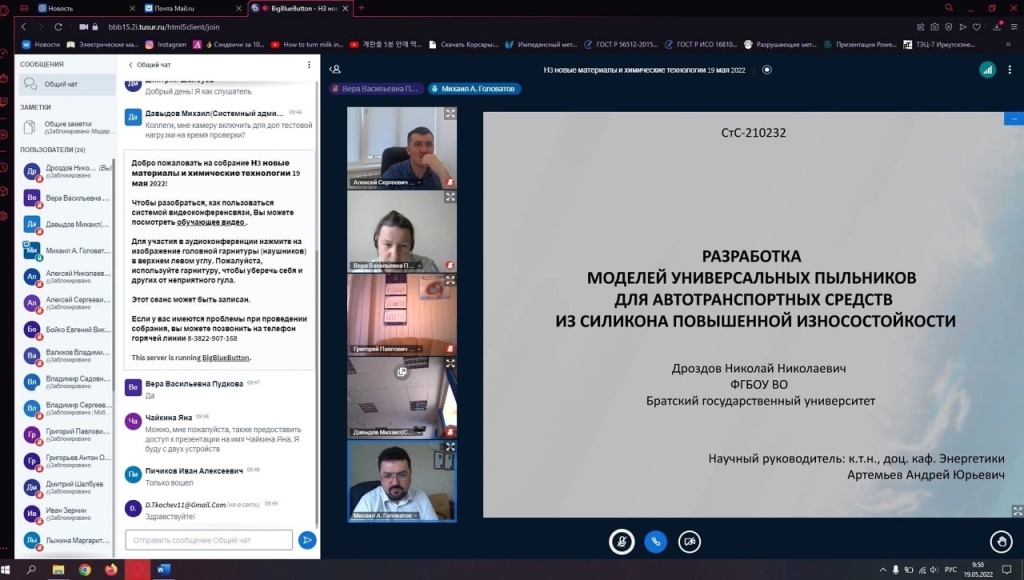Toggle the user list panel icon
The width and height of the screenshot is (1024, 580).
pos(335,69)
